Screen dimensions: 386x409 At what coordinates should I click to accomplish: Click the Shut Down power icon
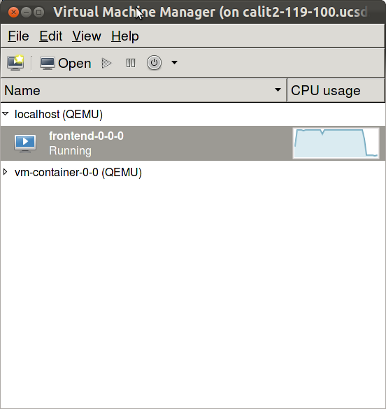tap(154, 63)
